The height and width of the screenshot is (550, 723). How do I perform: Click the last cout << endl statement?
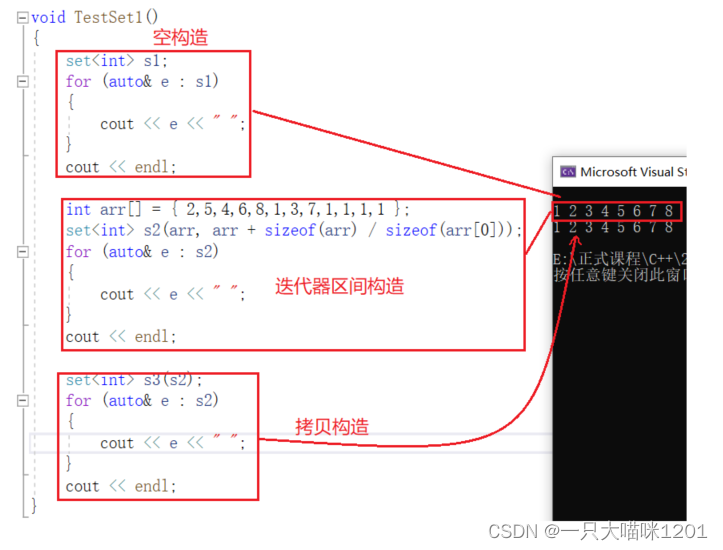[x=121, y=486]
